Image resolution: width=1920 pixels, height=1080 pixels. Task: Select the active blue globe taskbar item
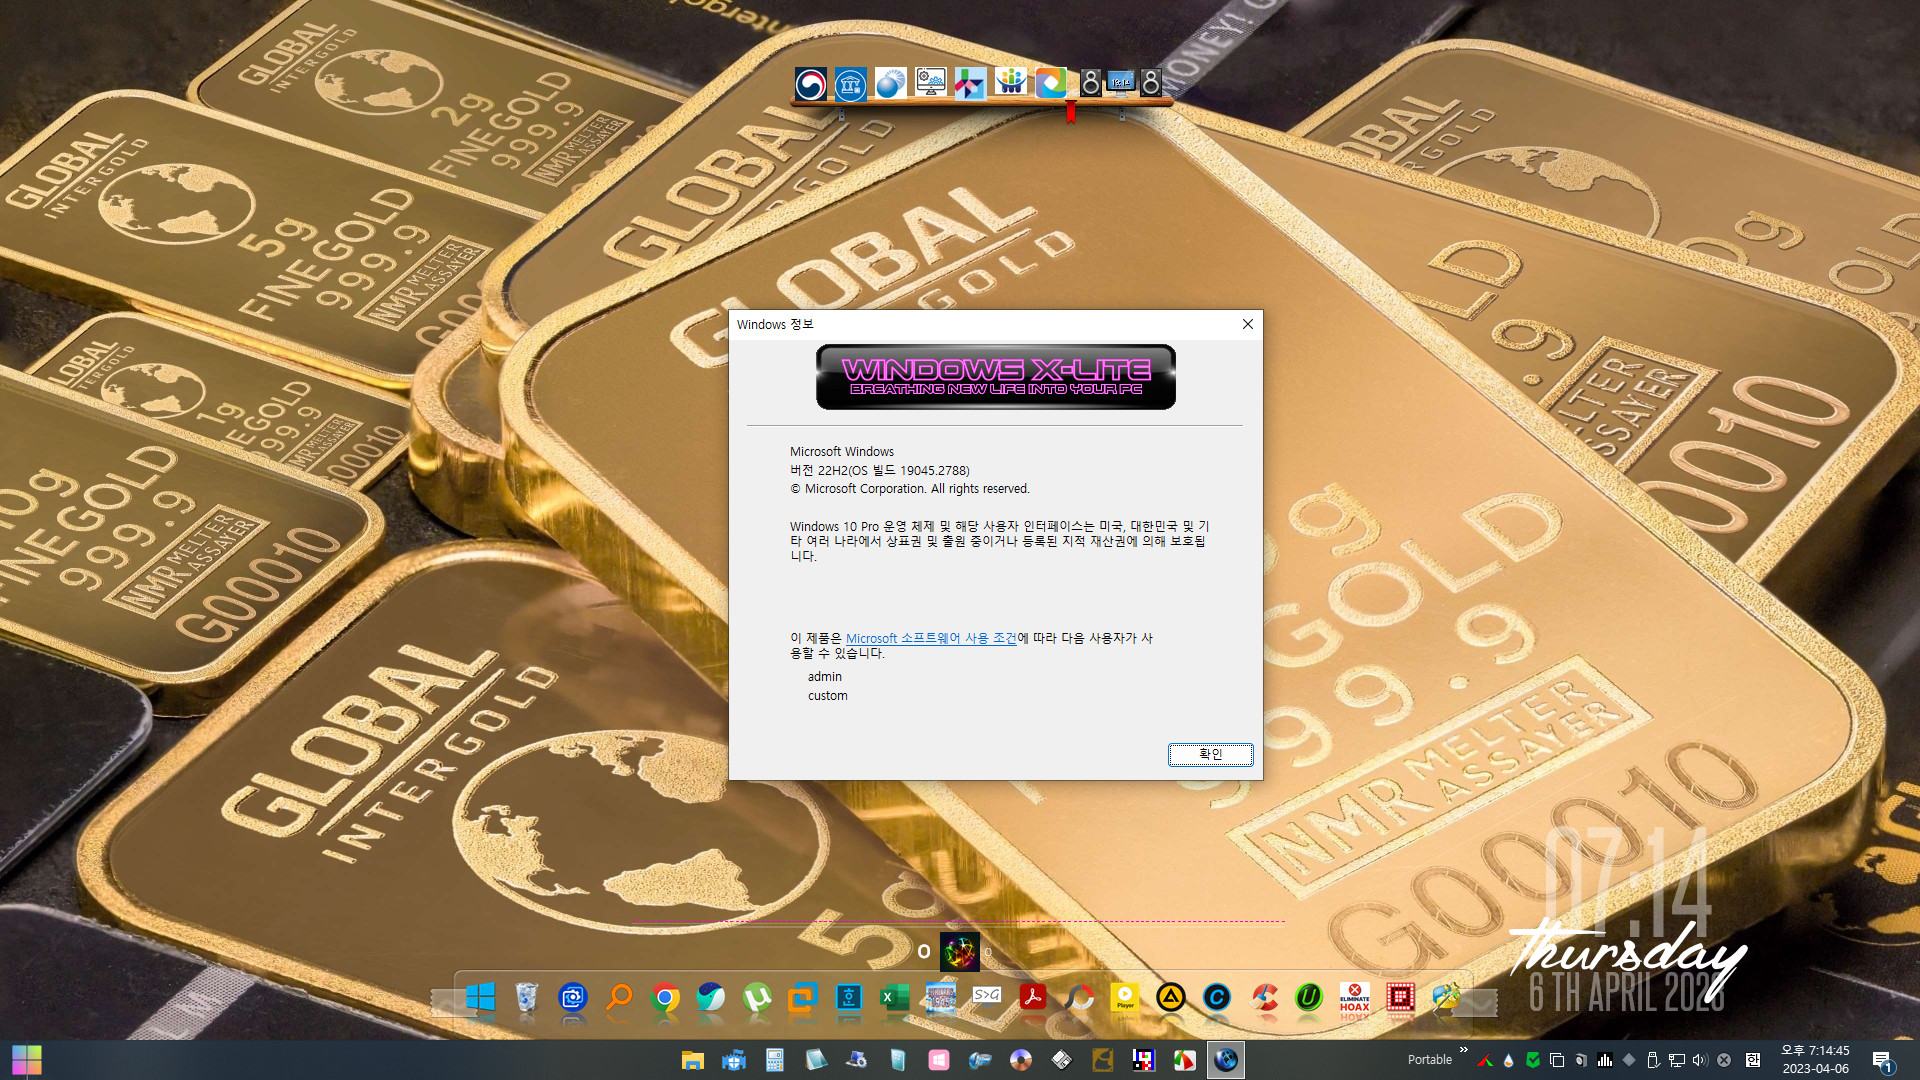pos(1226,1060)
